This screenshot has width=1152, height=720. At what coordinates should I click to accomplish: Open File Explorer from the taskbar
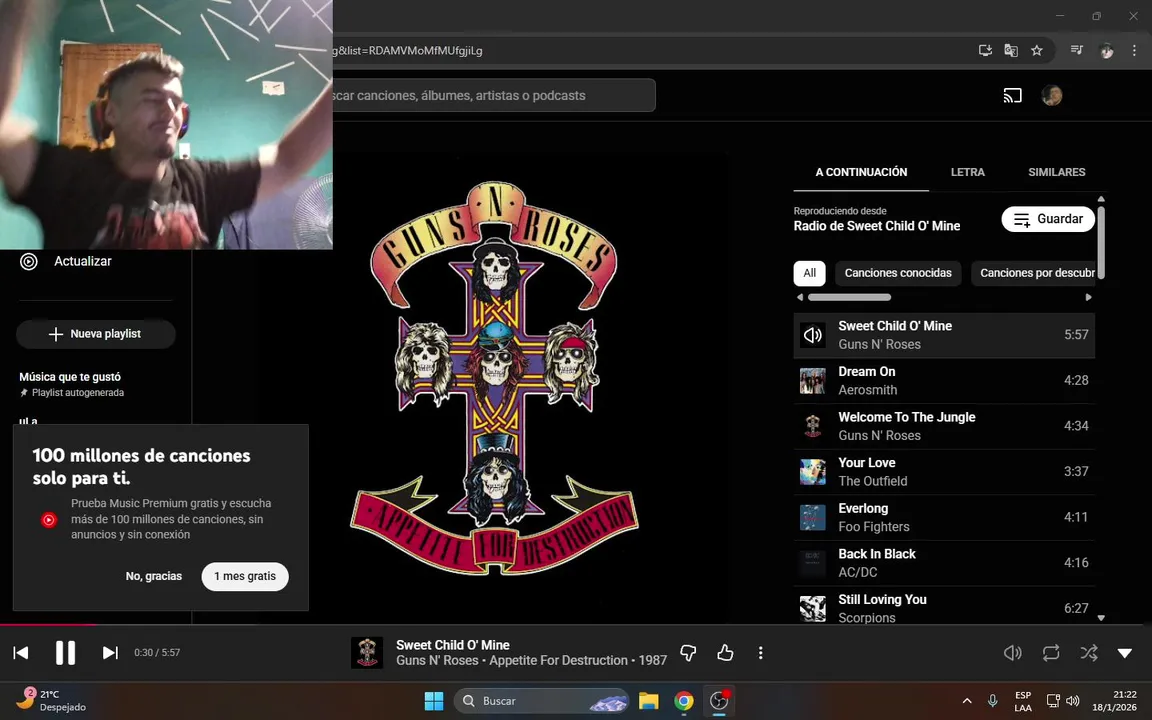click(648, 701)
